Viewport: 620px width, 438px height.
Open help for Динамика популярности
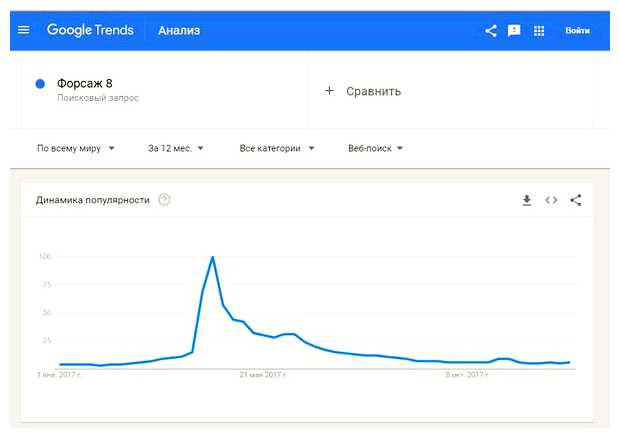coord(165,200)
